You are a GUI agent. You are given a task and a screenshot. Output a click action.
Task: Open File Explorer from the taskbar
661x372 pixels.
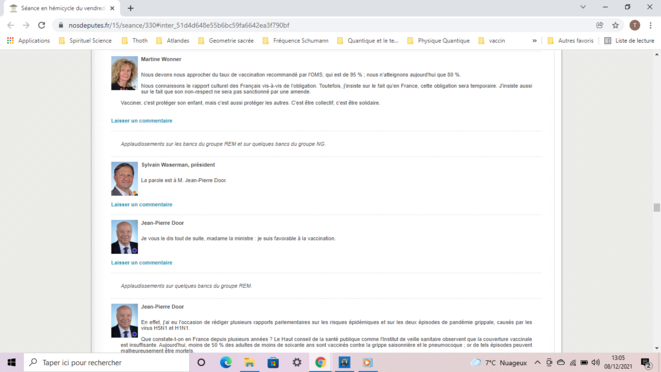[250, 362]
